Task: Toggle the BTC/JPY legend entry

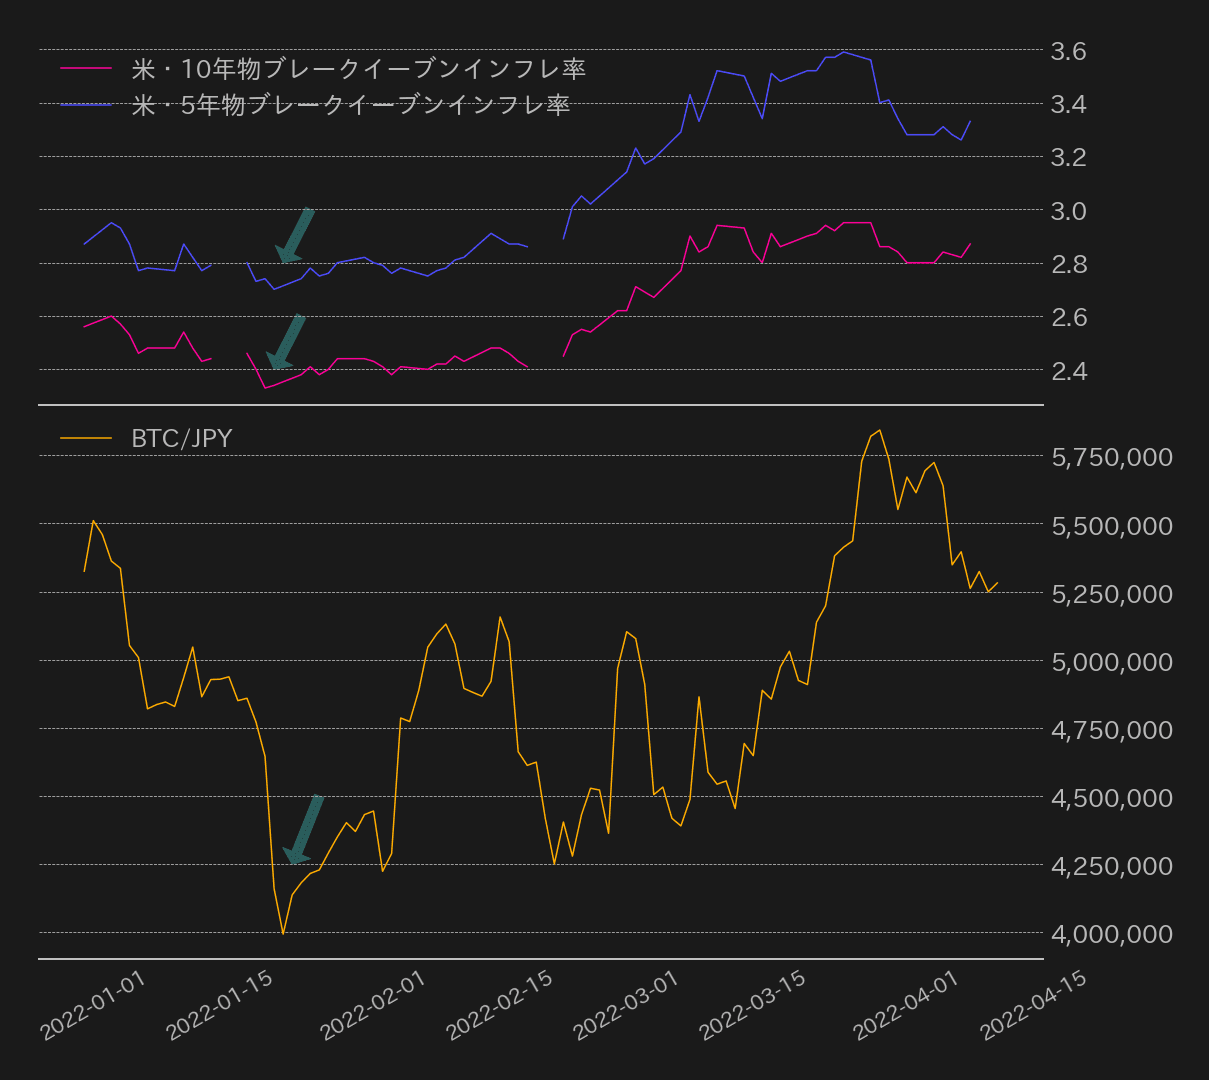Action: click(x=180, y=437)
